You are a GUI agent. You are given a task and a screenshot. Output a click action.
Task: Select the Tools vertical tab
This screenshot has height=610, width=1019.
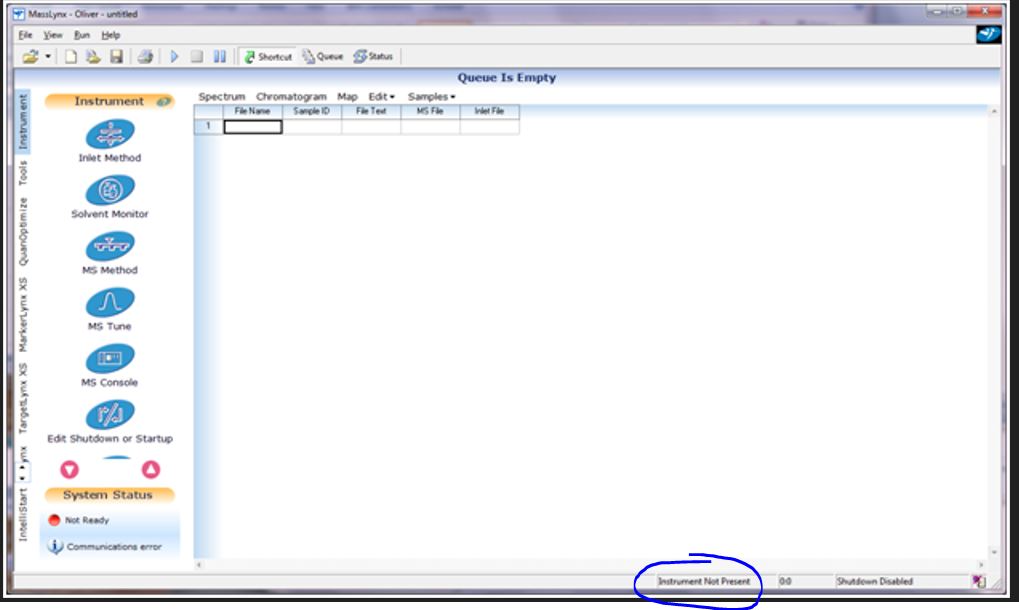coord(23,173)
